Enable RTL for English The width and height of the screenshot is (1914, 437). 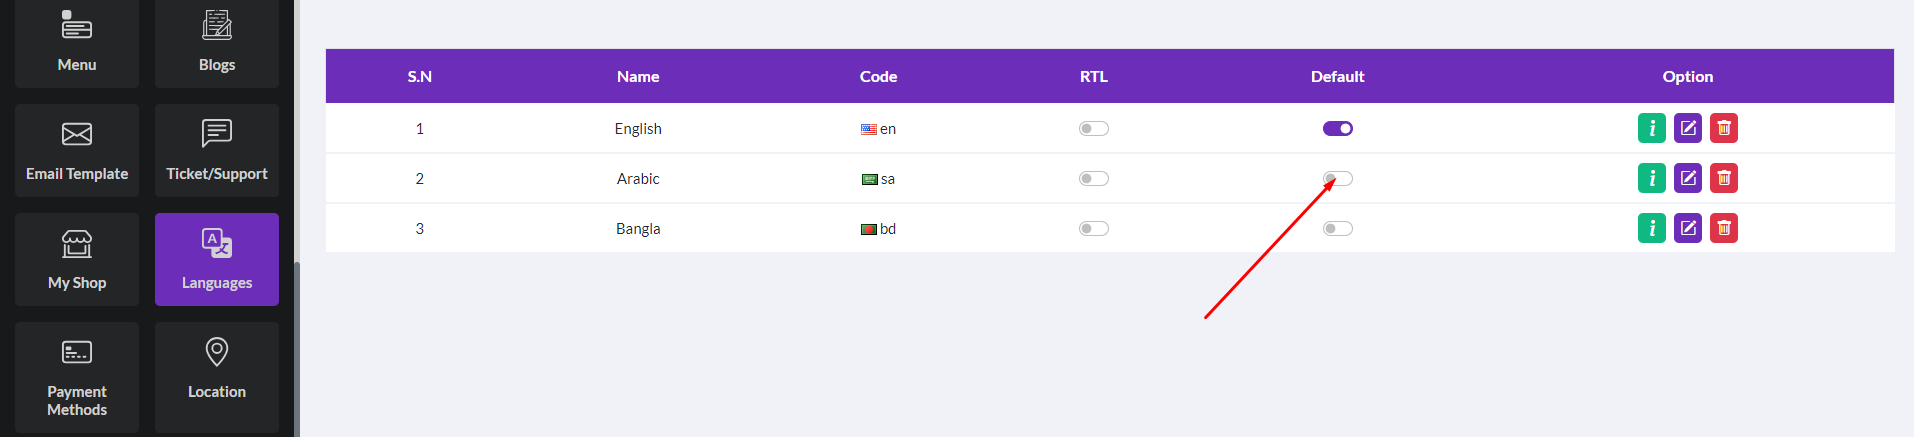[x=1093, y=128]
